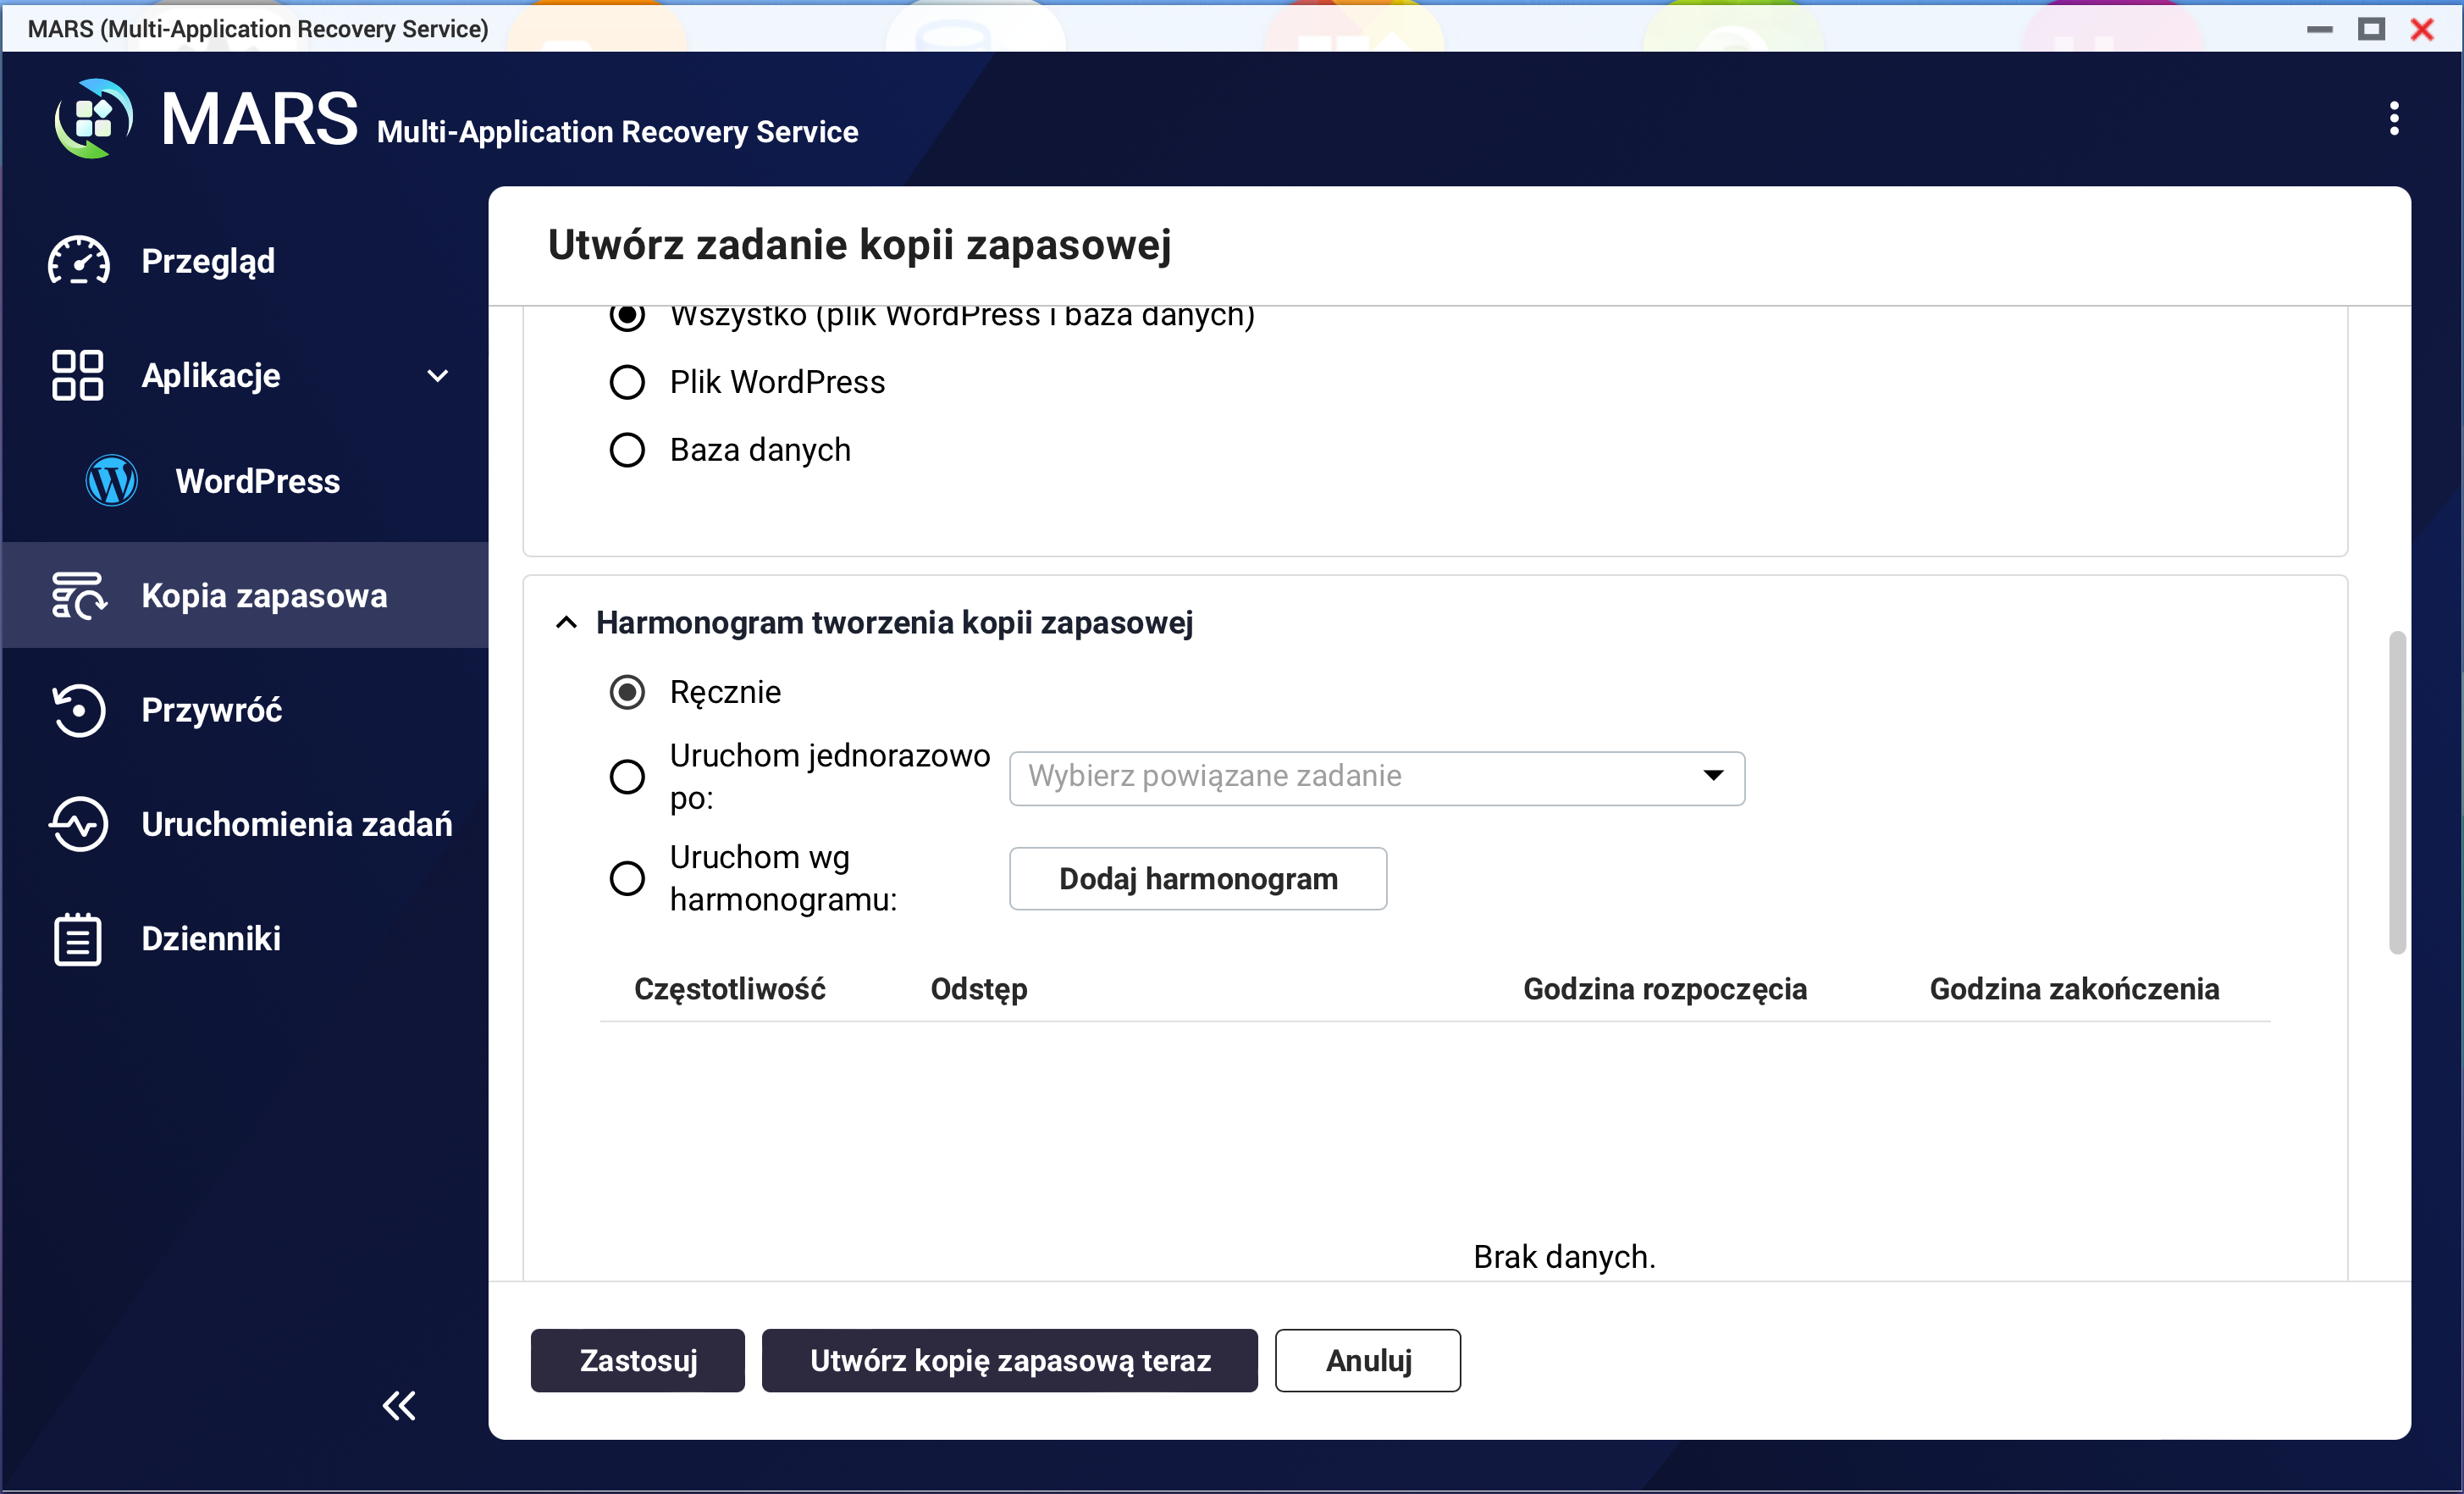Click the Aplikacje grid icon
Screen dimensions: 2464x1494
click(x=77, y=375)
